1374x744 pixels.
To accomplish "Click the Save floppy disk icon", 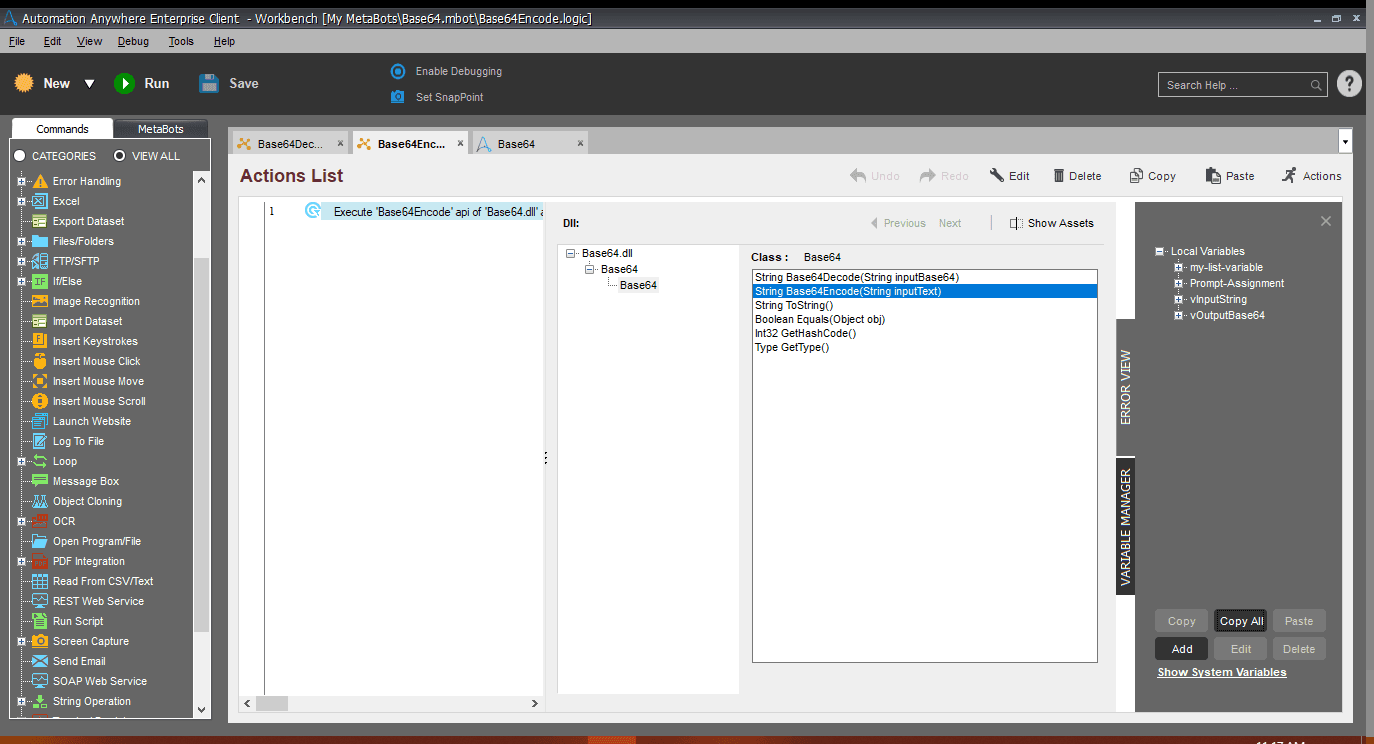I will coord(209,84).
